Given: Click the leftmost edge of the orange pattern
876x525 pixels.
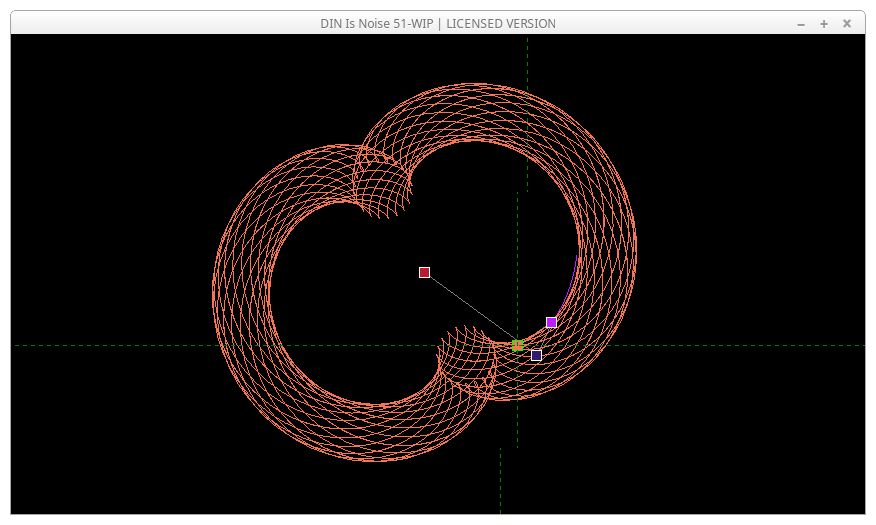Looking at the screenshot, I should click(214, 290).
